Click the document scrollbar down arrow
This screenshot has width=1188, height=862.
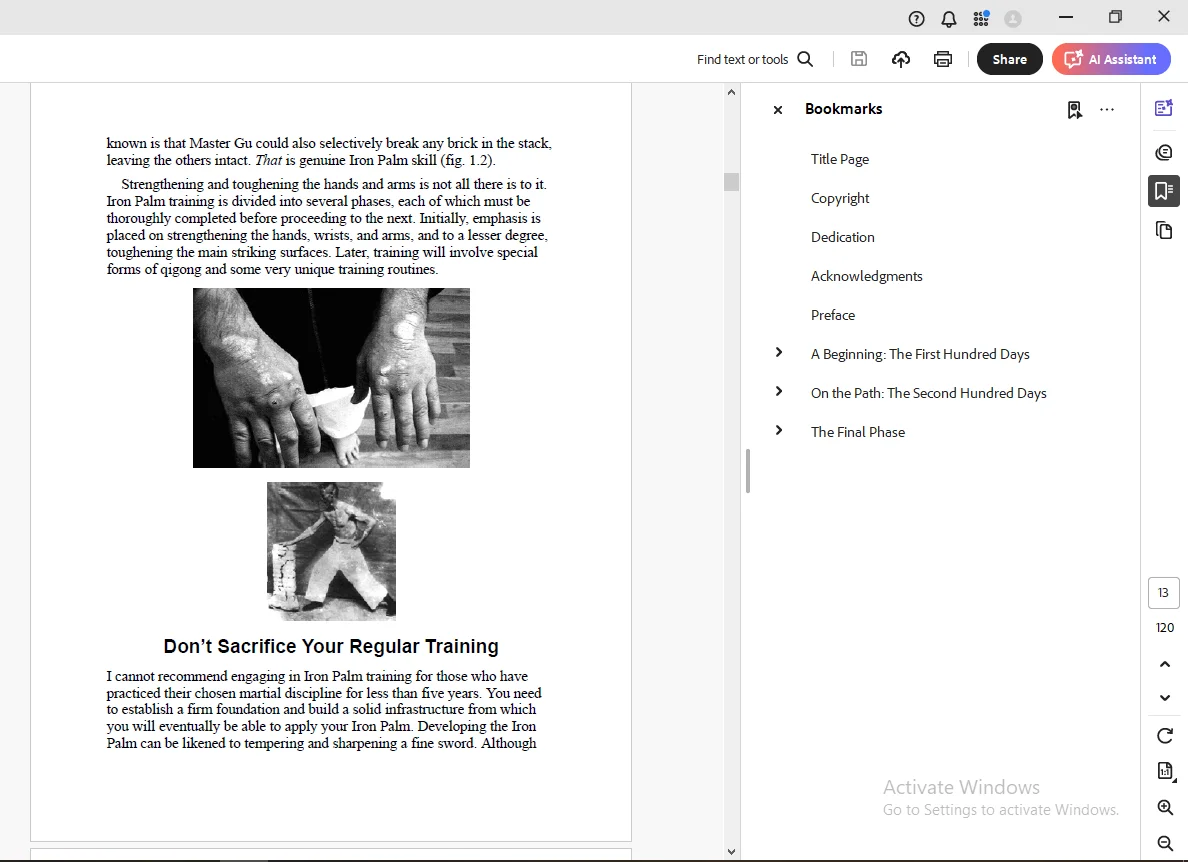click(x=731, y=851)
